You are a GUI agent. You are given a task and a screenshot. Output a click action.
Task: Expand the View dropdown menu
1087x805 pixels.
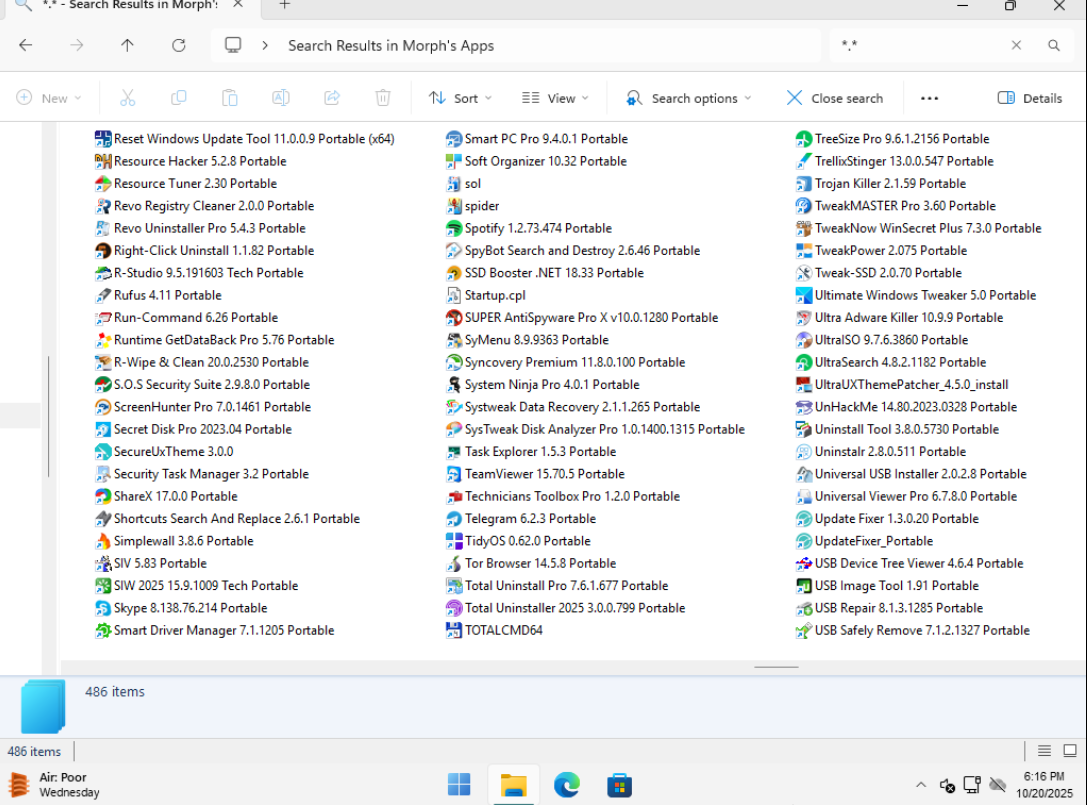(x=555, y=98)
